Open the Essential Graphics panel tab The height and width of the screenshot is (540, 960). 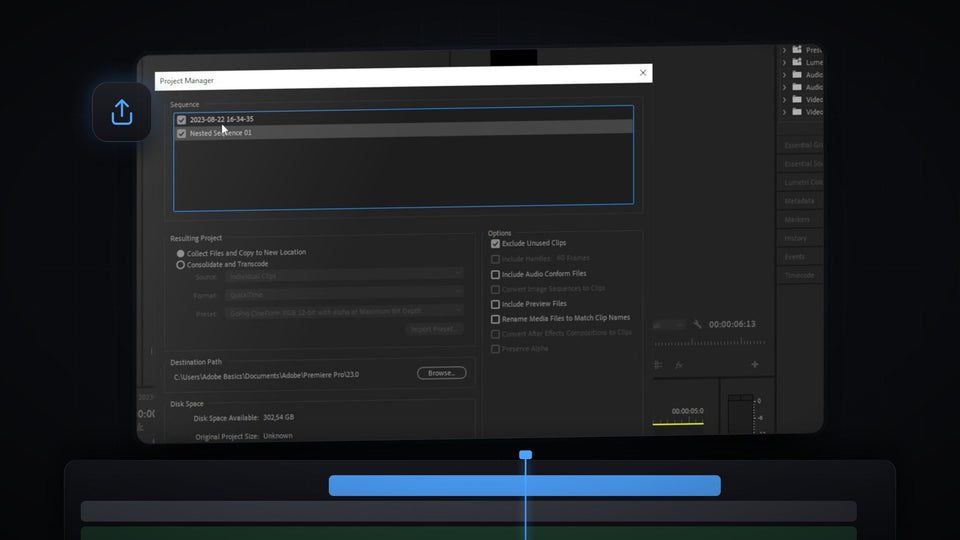point(803,145)
